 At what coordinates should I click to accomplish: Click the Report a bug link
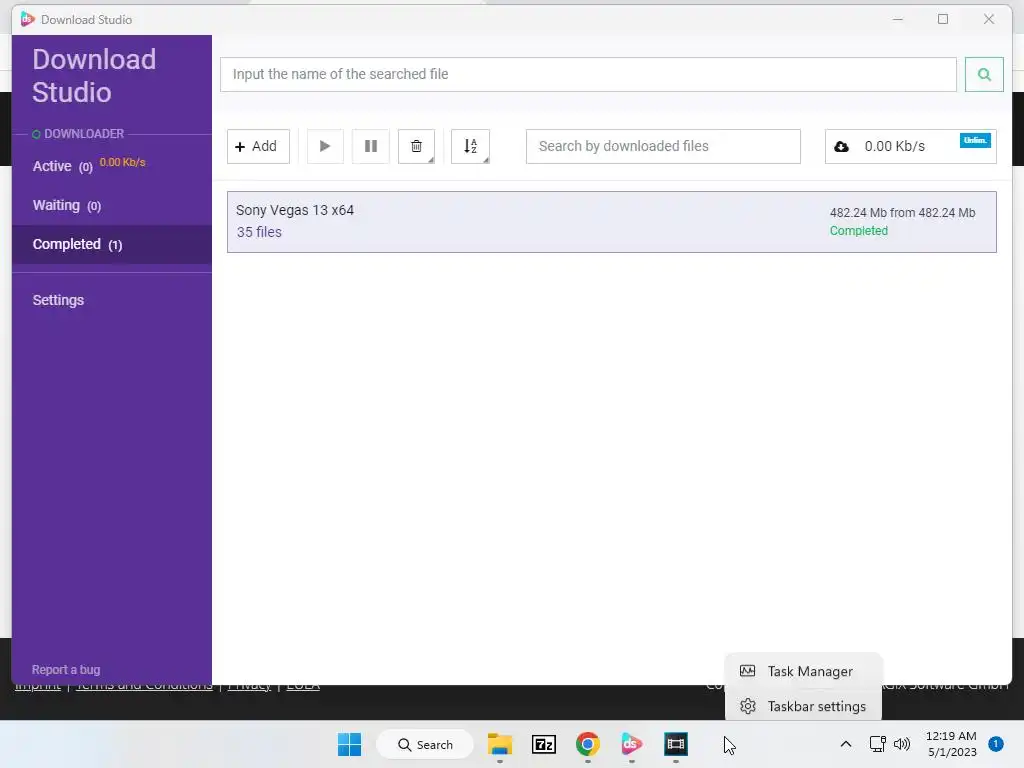click(66, 670)
